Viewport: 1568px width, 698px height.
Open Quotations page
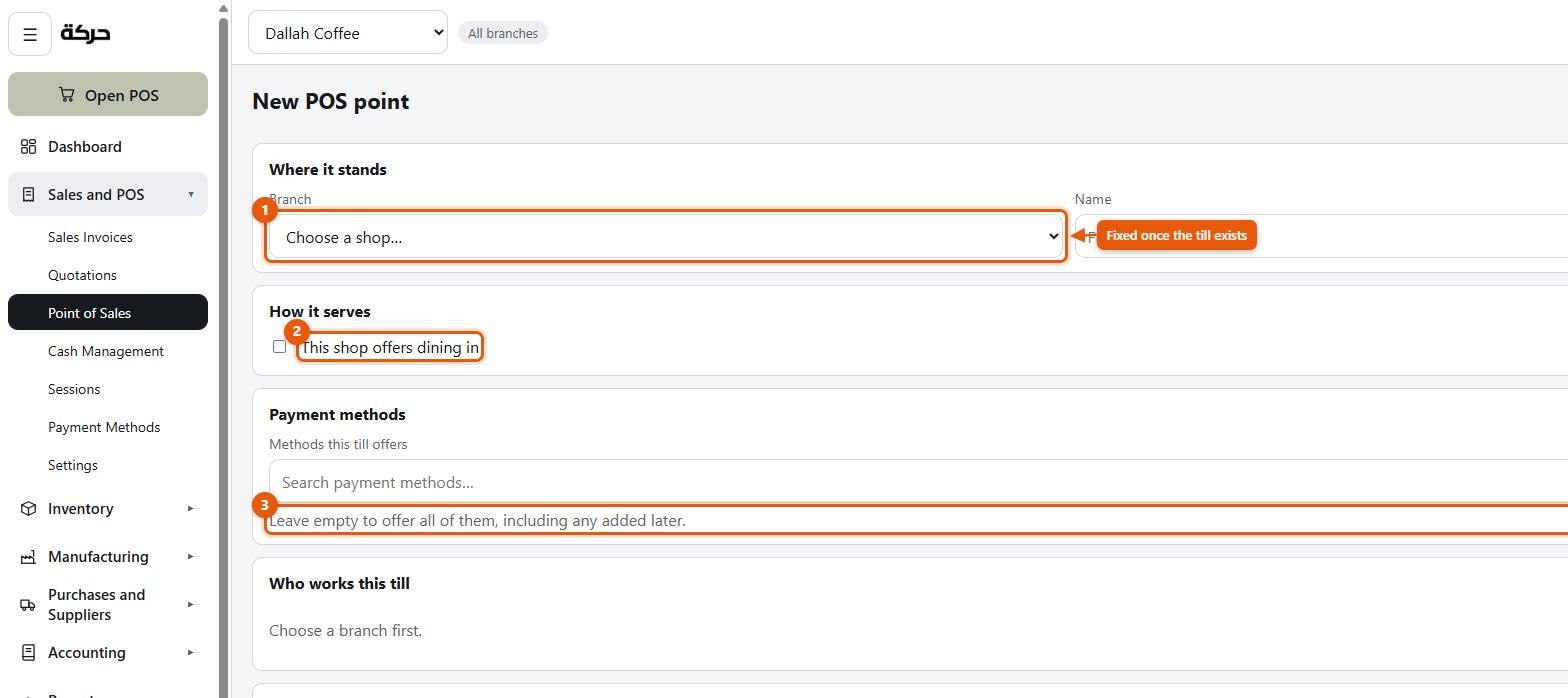[x=82, y=275]
